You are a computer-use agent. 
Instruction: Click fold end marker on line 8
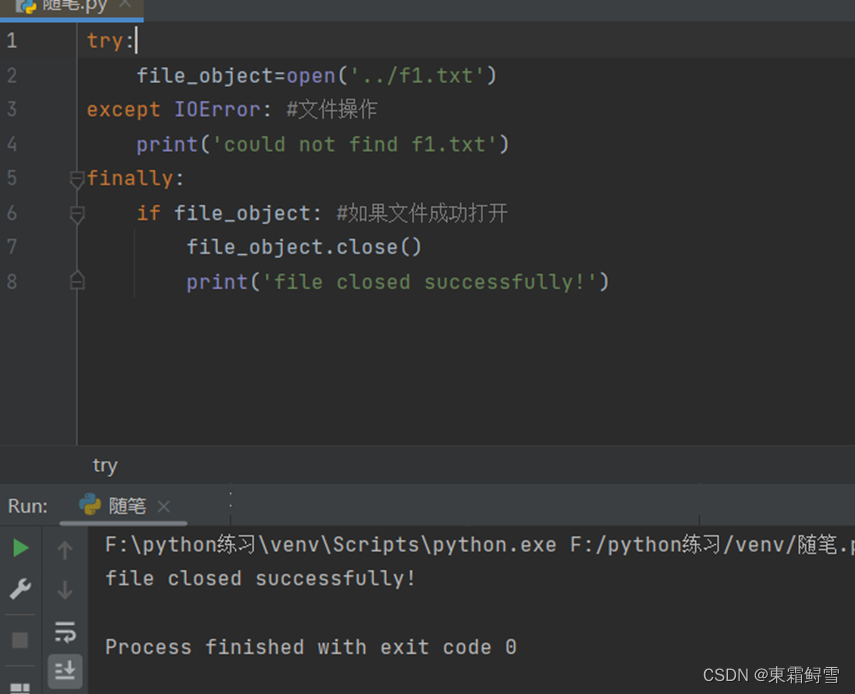[77, 280]
